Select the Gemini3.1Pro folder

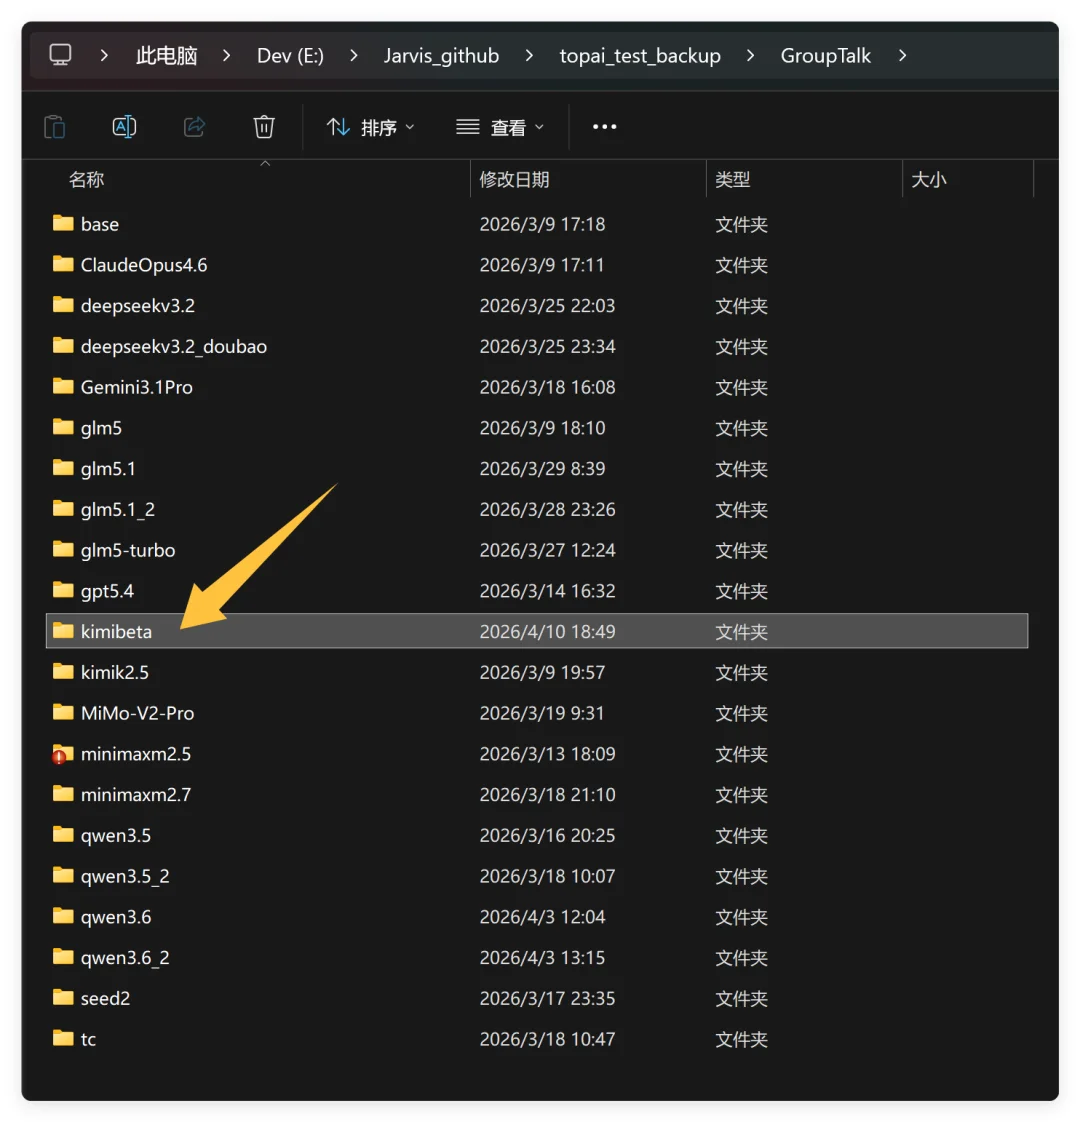tap(136, 387)
